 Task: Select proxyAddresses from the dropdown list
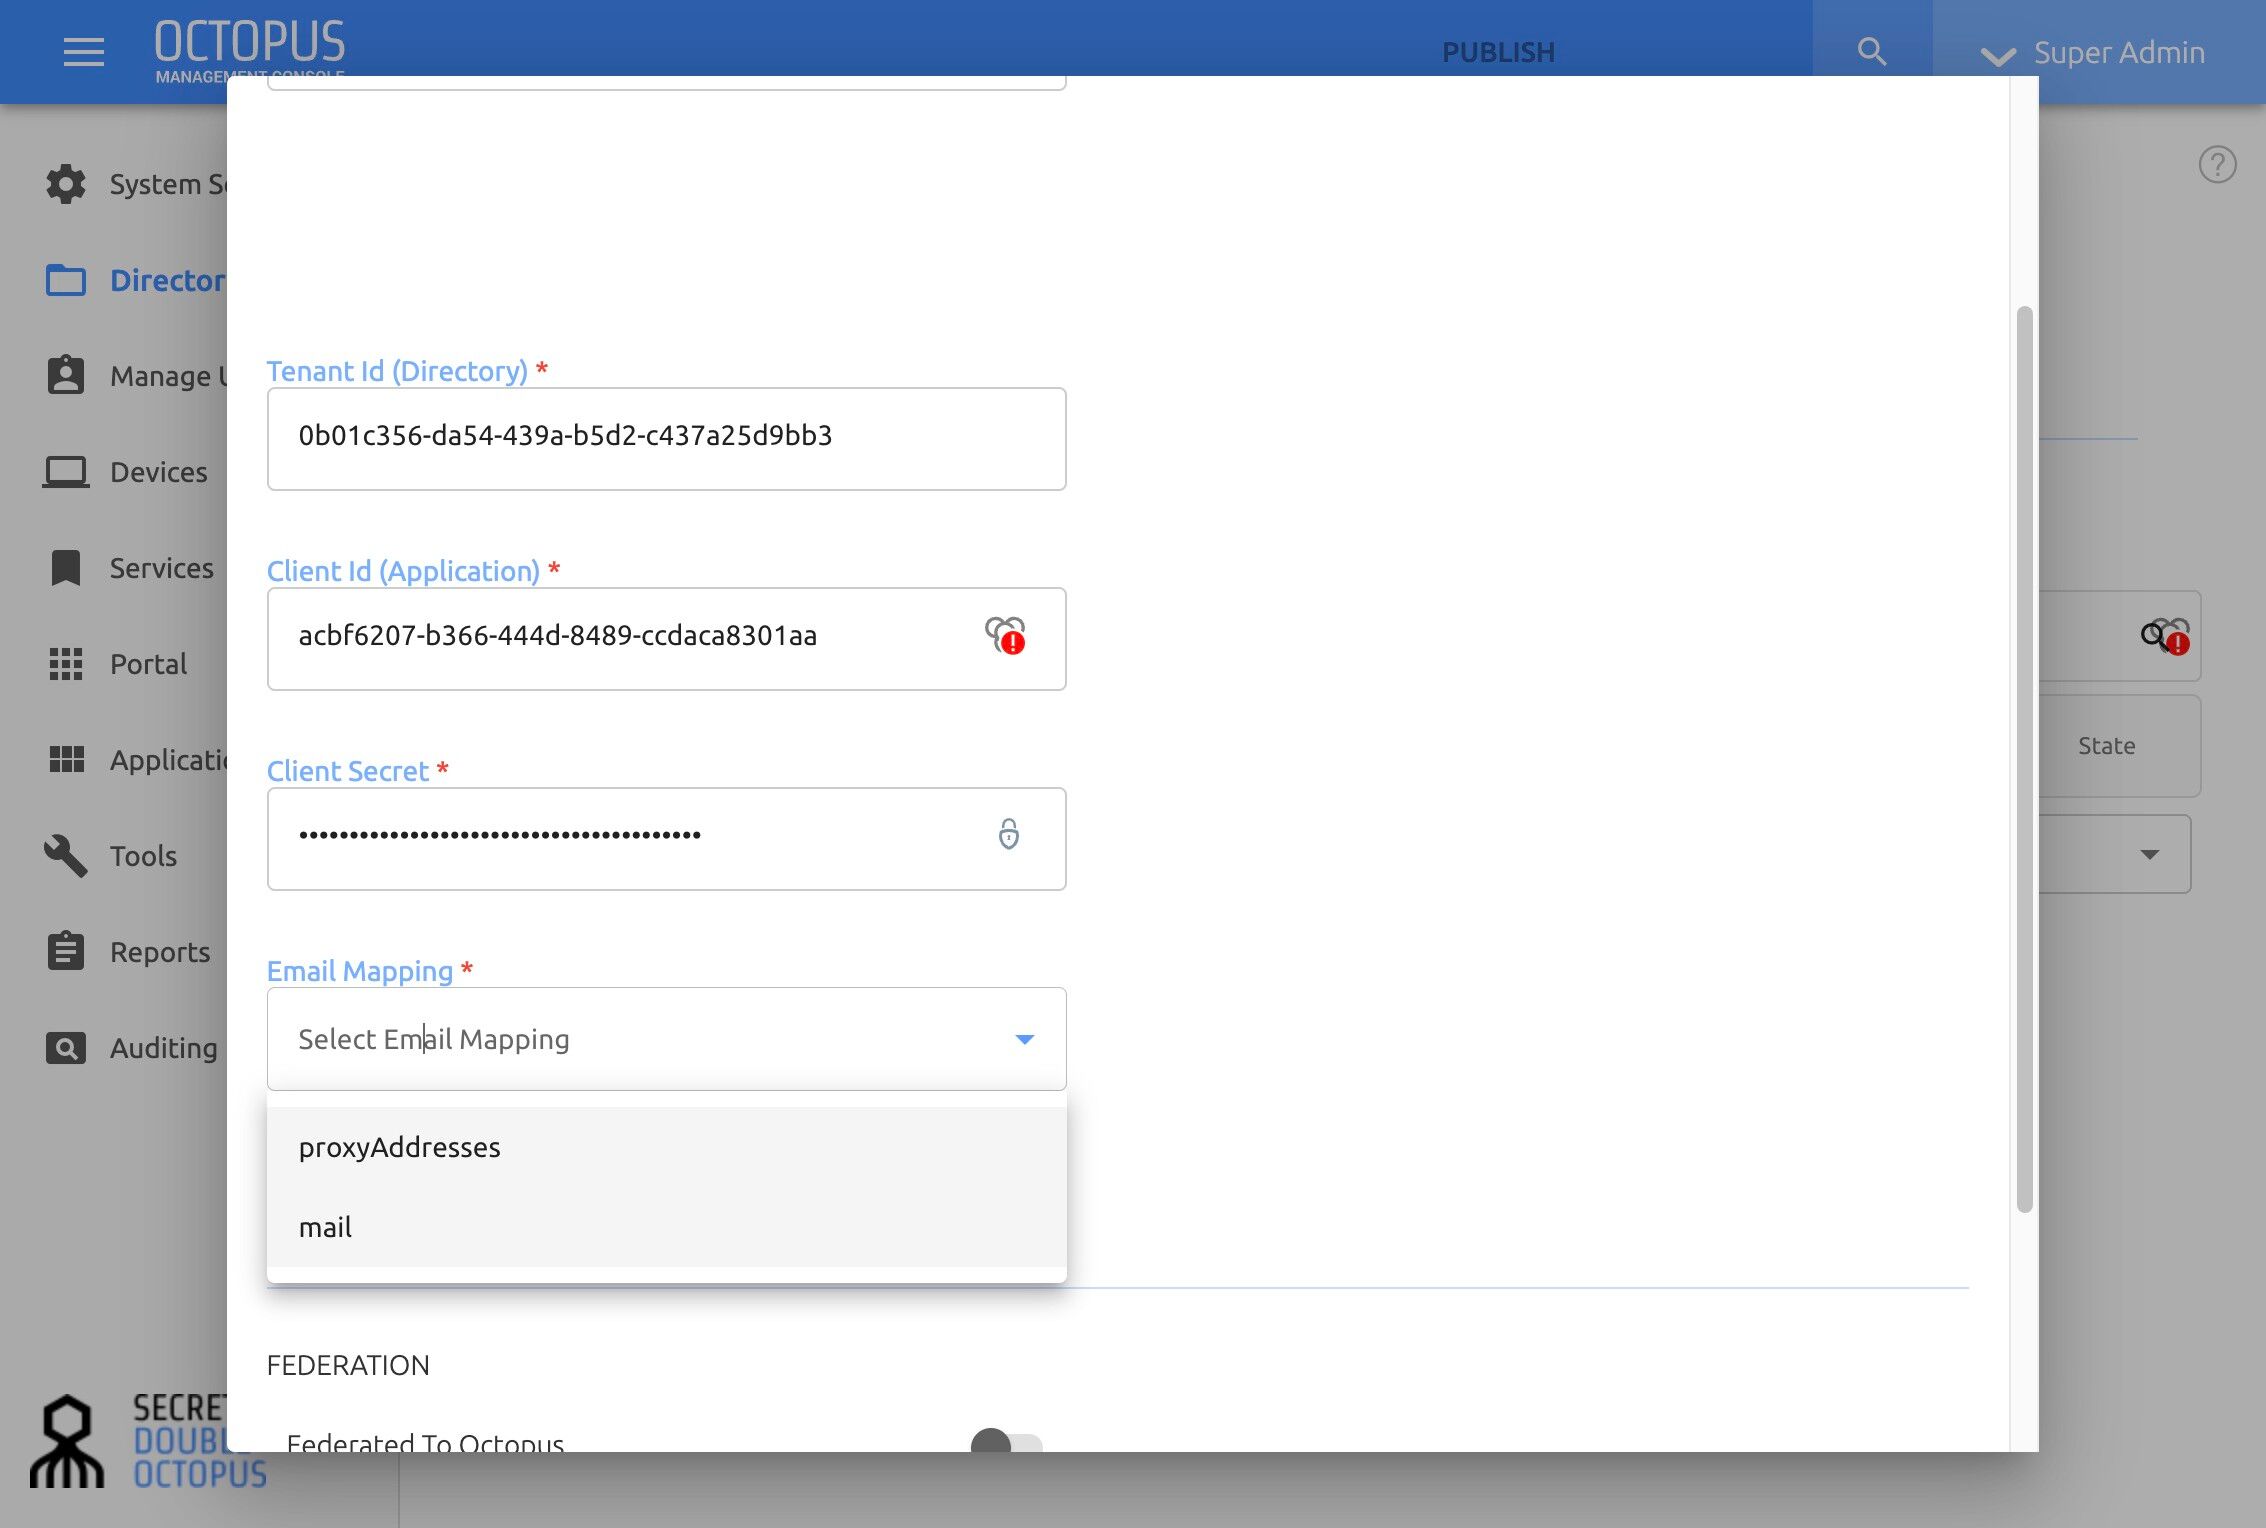pos(666,1147)
